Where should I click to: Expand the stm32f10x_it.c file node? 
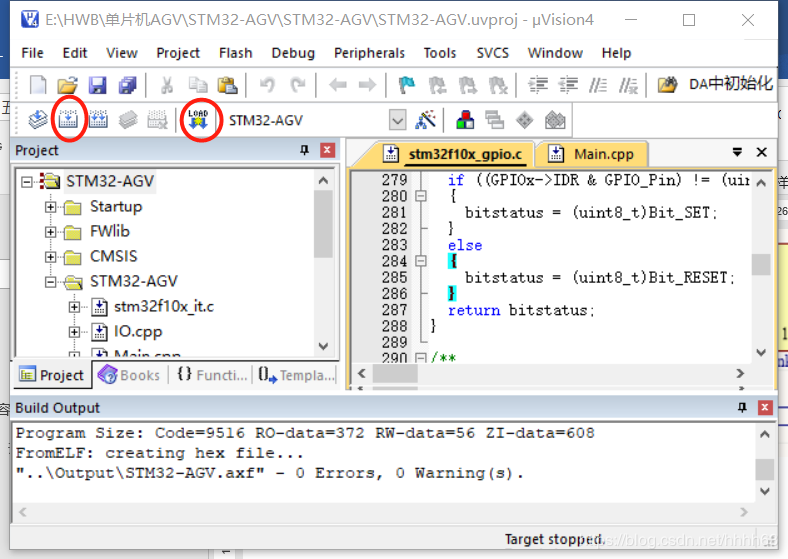click(74, 307)
